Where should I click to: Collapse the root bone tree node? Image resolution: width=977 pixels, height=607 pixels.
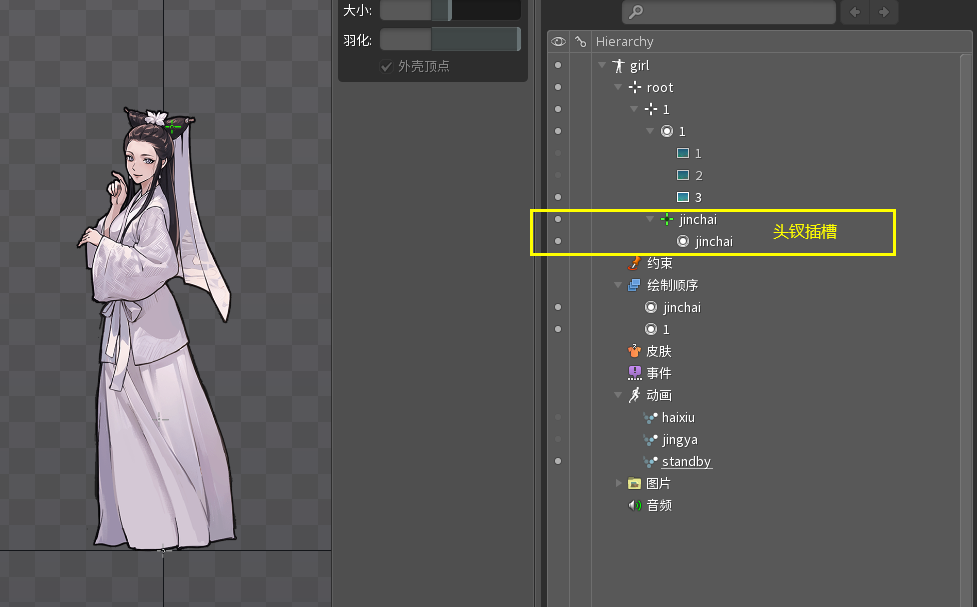(618, 88)
